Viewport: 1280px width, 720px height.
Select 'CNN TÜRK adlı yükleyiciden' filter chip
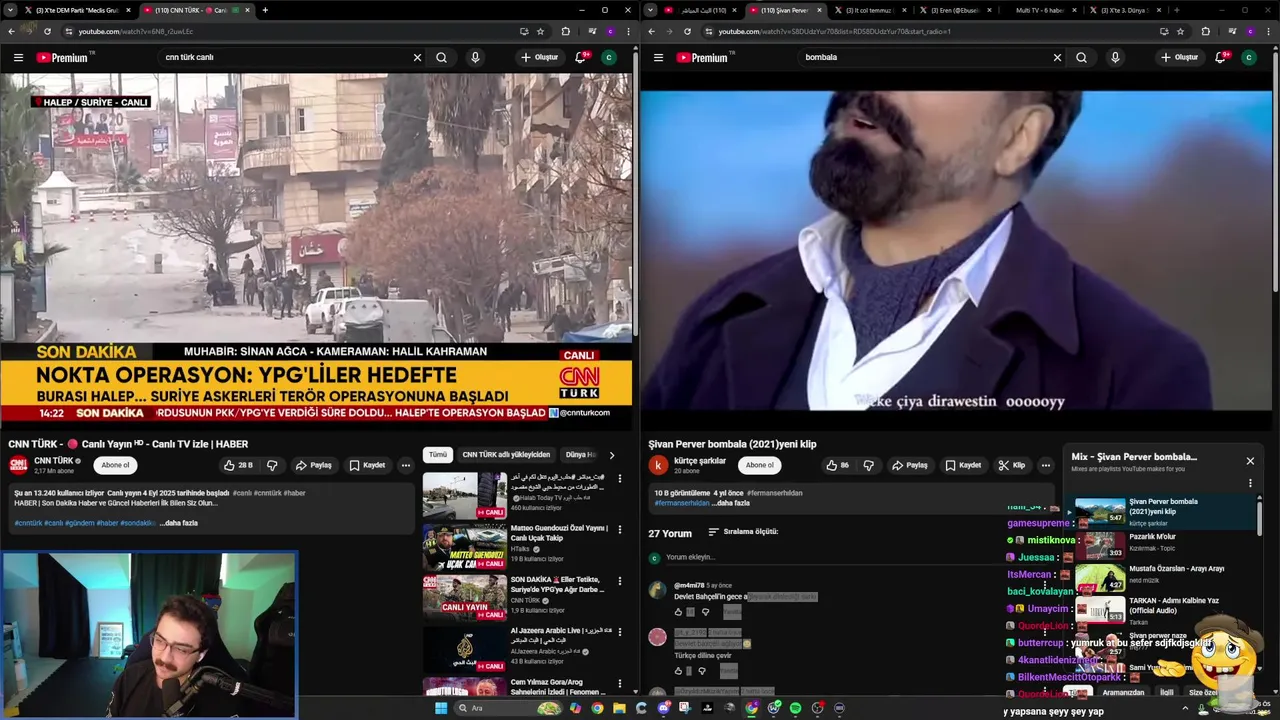506,455
